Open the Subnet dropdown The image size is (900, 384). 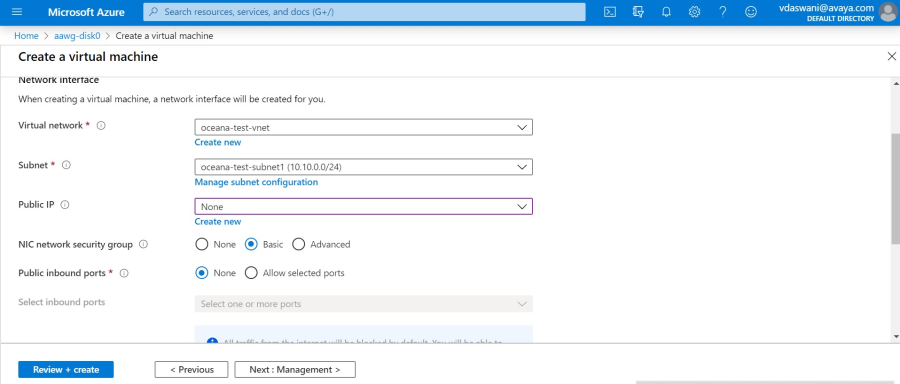(x=363, y=167)
